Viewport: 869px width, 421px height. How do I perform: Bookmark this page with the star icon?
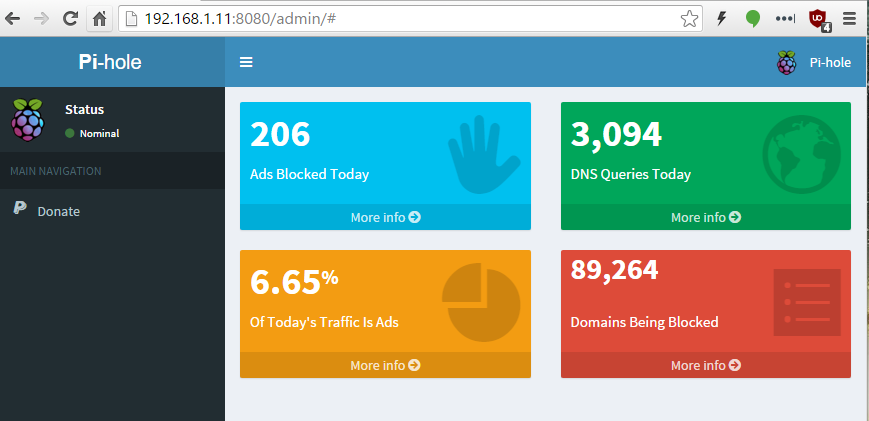(x=689, y=19)
